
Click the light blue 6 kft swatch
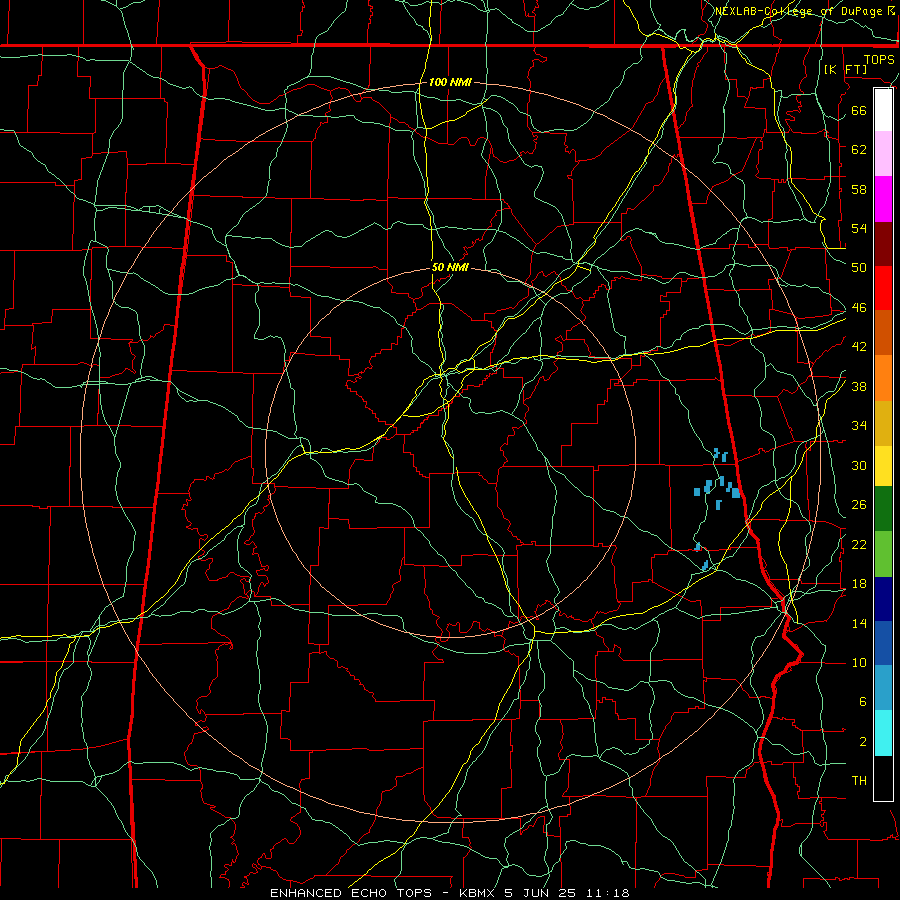pyautogui.click(x=883, y=688)
